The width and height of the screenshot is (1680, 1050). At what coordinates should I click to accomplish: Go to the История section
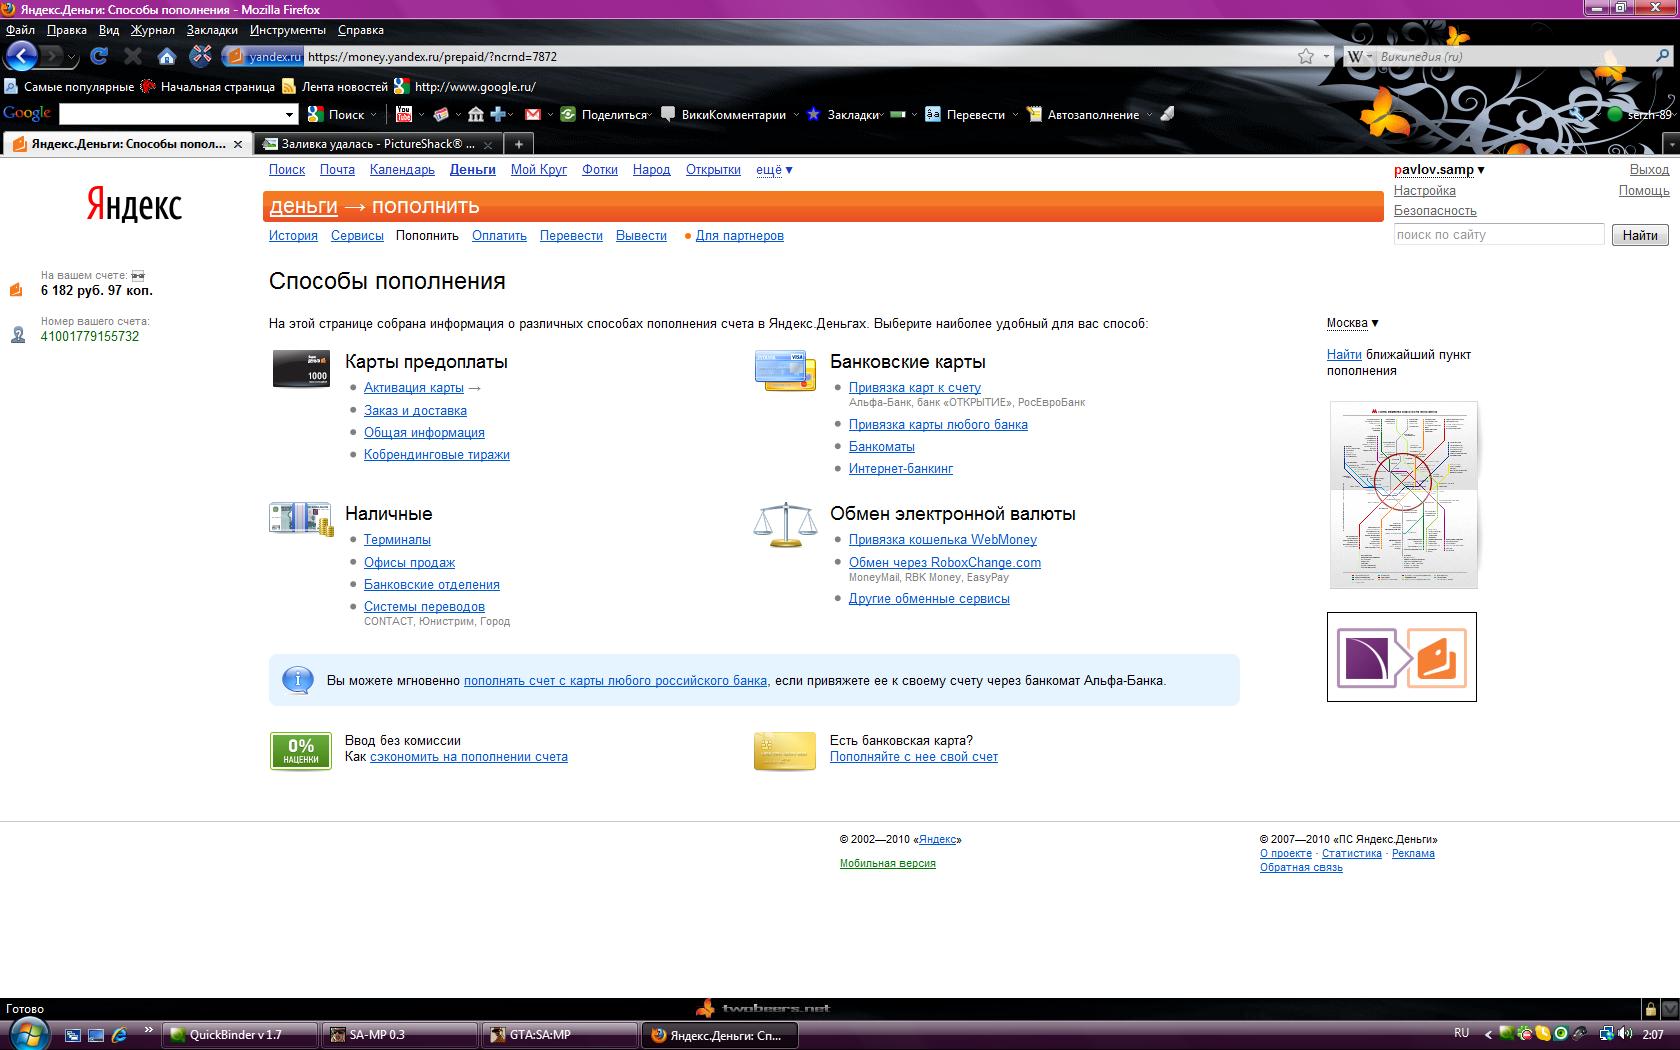(x=293, y=236)
